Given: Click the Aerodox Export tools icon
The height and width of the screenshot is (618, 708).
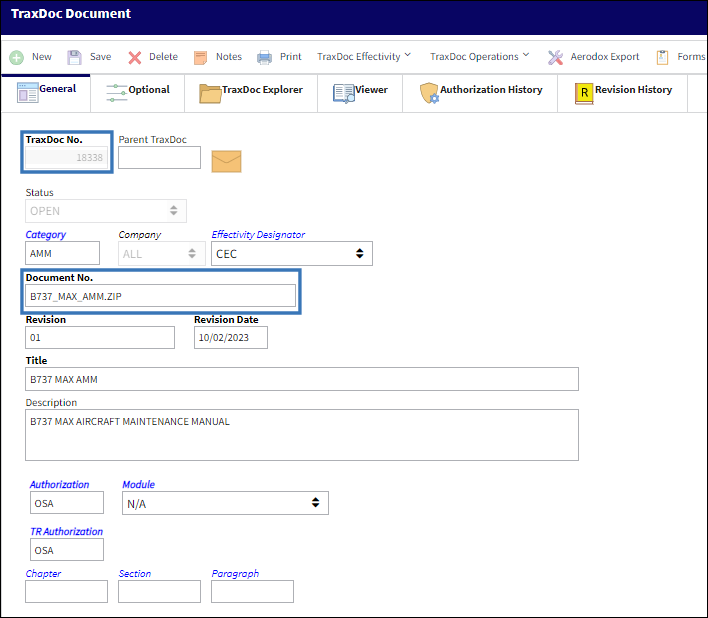Looking at the screenshot, I should point(555,57).
